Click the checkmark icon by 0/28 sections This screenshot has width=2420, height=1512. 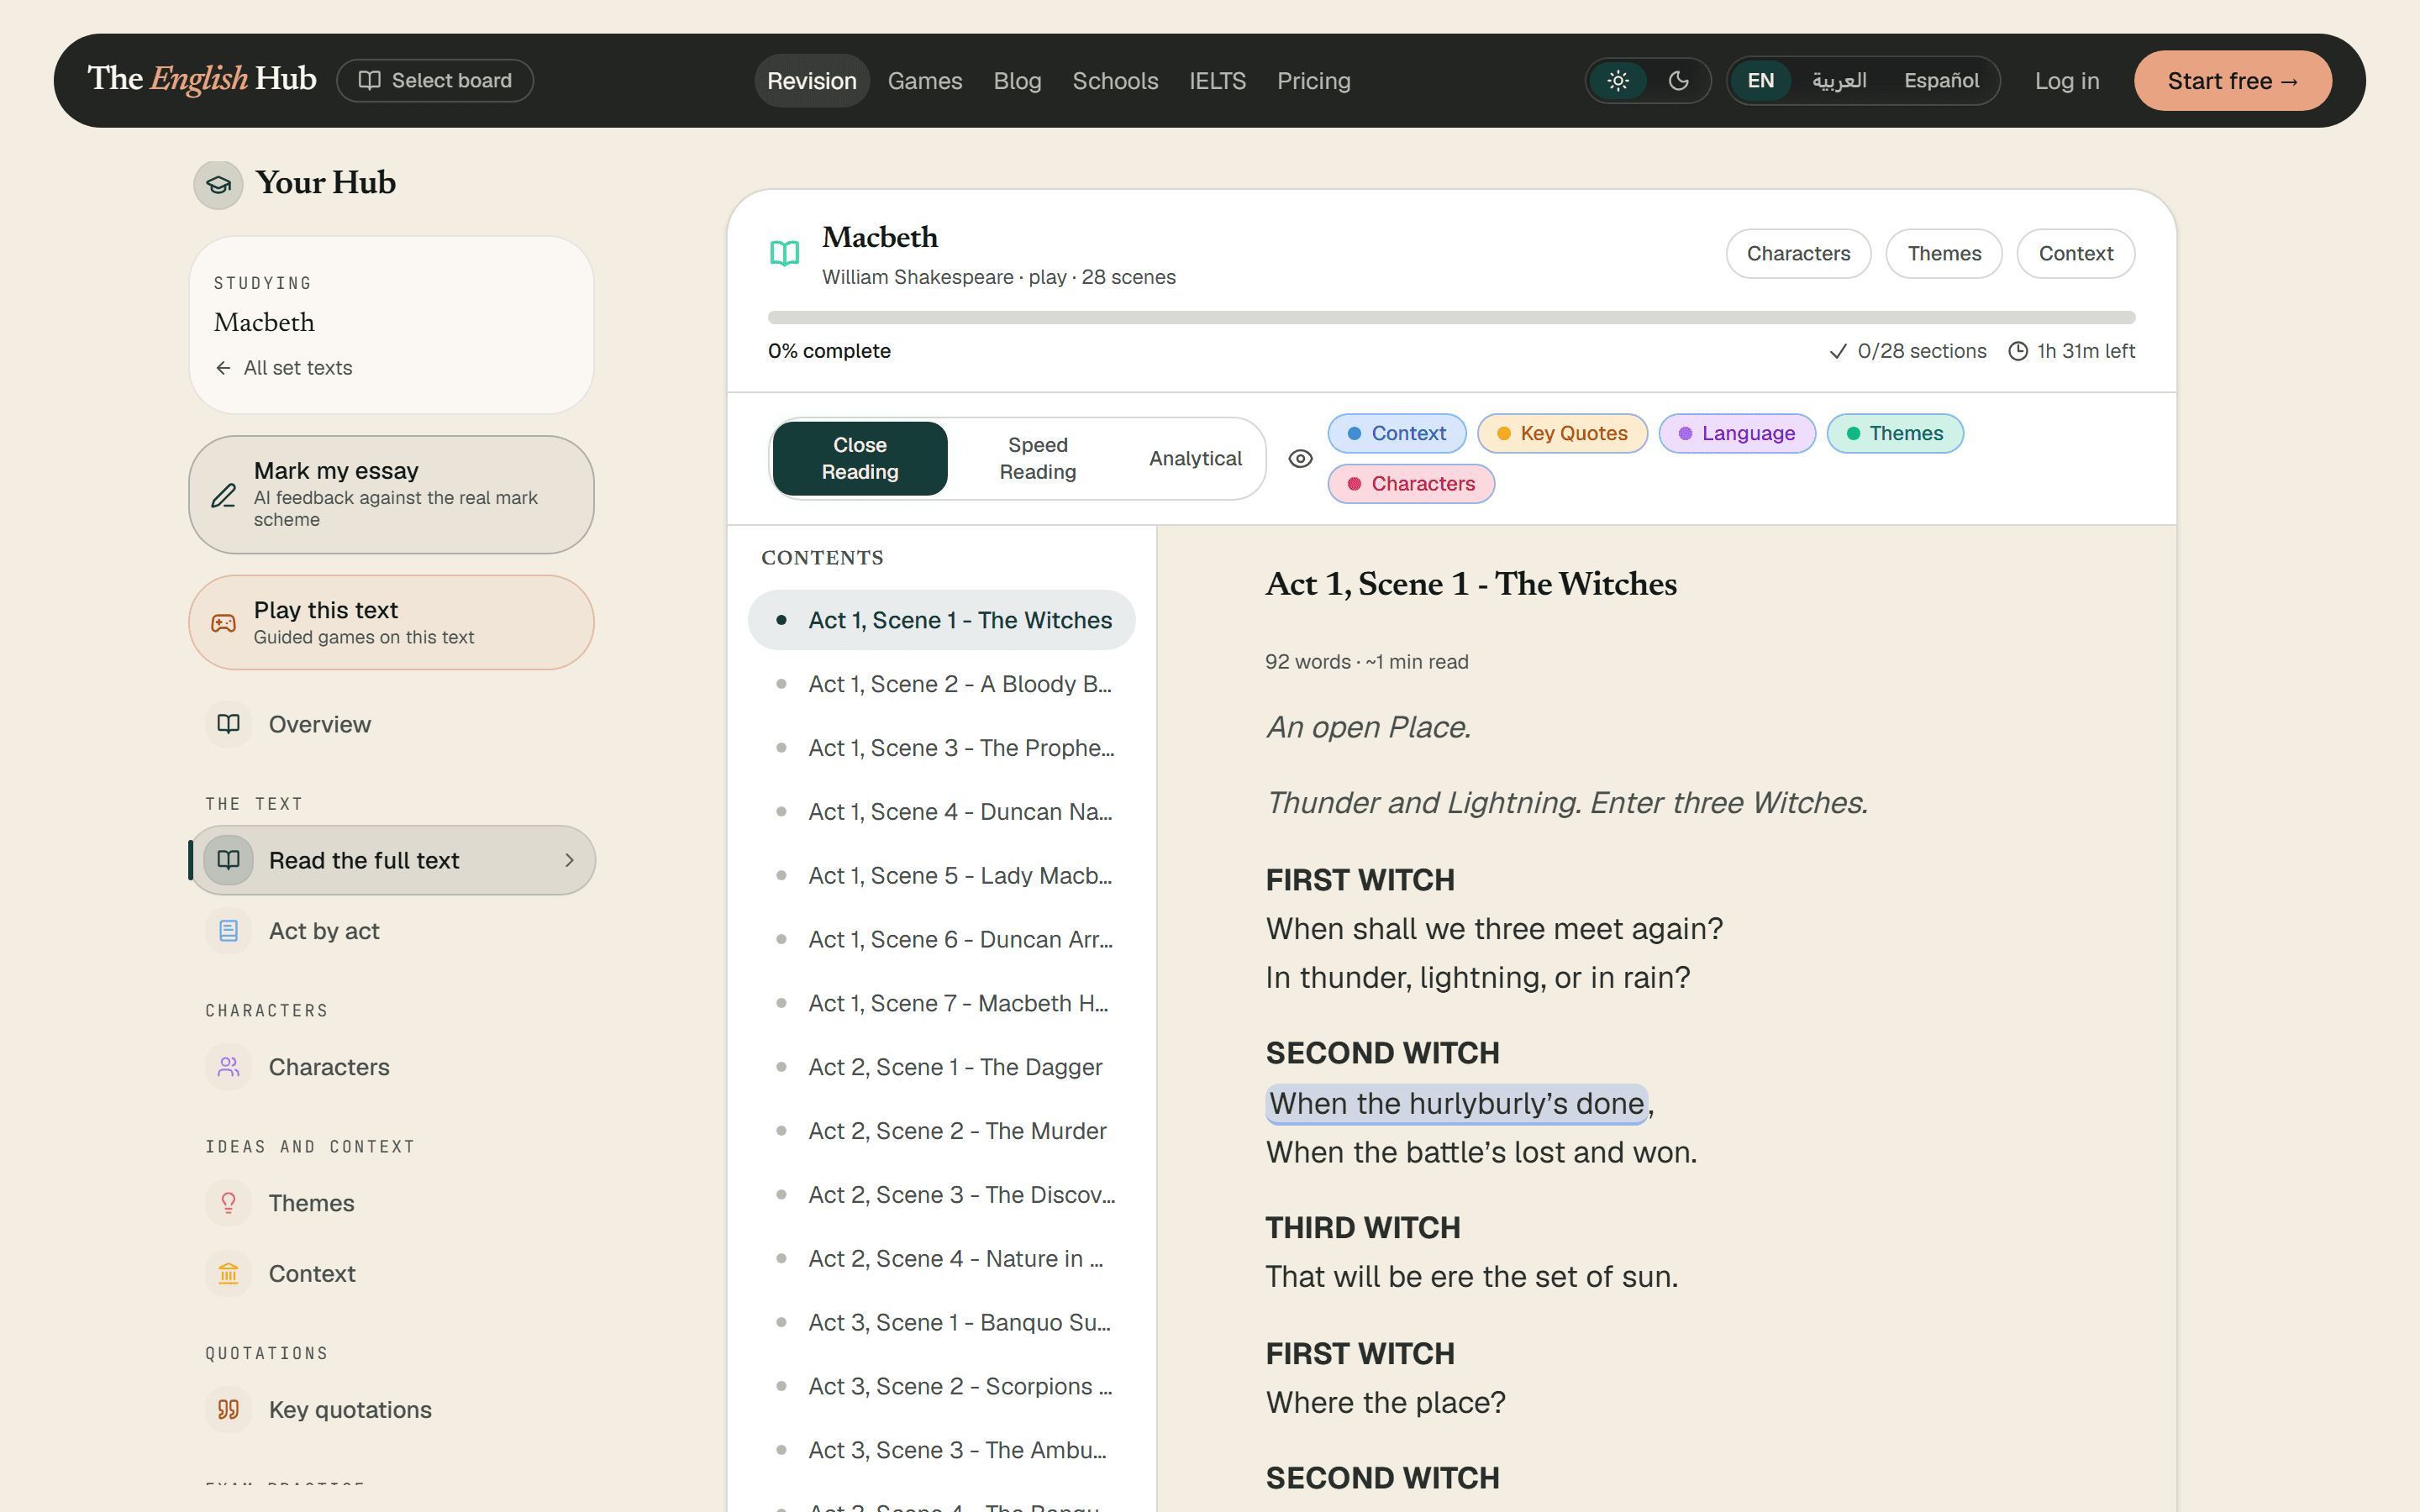tap(1837, 351)
